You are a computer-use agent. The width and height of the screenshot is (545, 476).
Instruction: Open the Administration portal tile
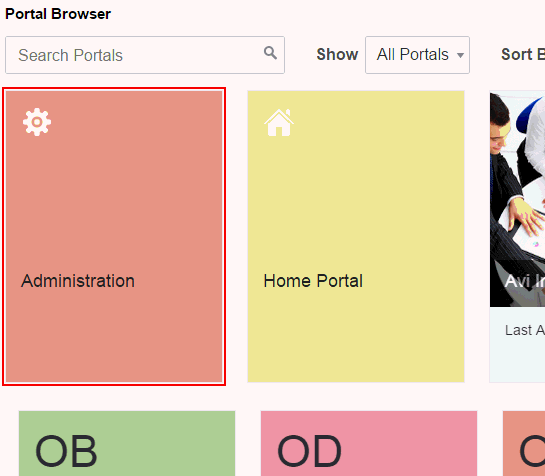click(x=114, y=236)
